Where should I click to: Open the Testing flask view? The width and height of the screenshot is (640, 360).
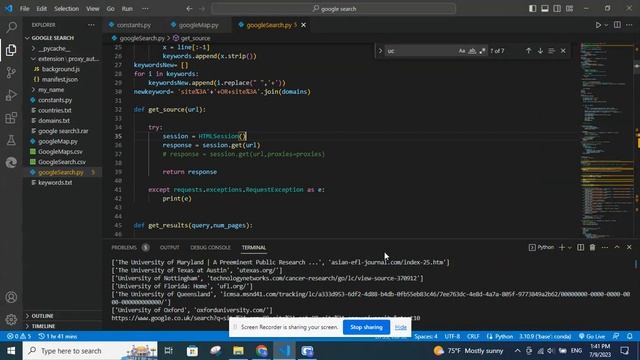pyautogui.click(x=11, y=140)
